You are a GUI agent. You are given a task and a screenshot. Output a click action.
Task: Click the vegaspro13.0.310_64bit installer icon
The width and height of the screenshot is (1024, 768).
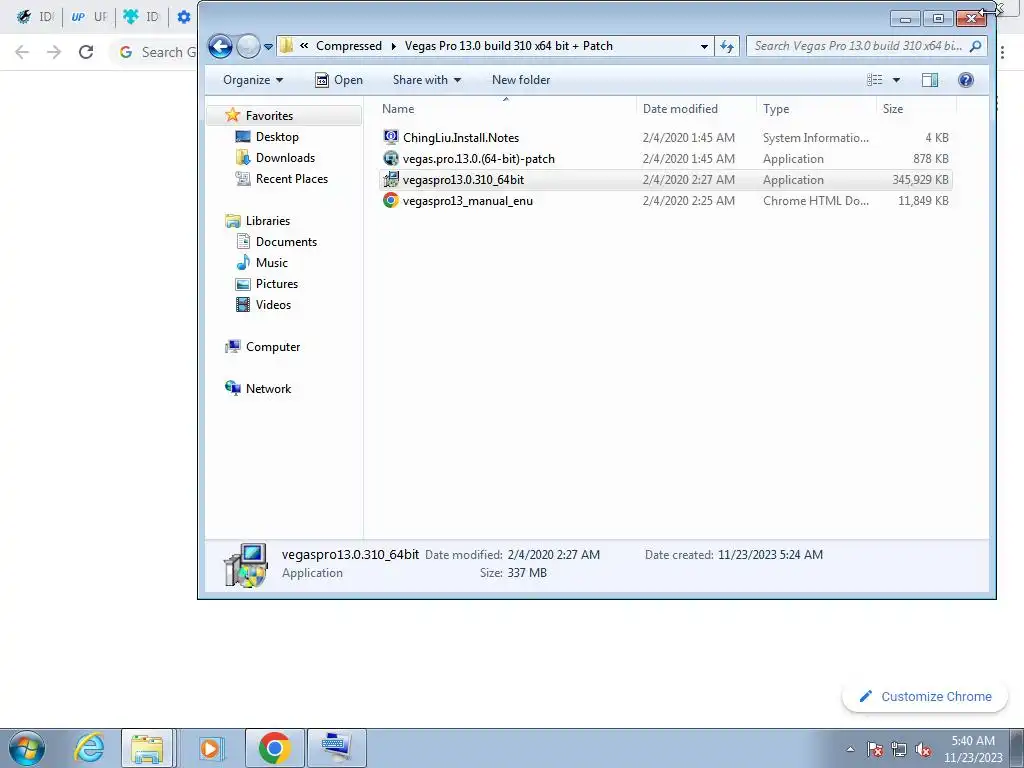click(391, 179)
